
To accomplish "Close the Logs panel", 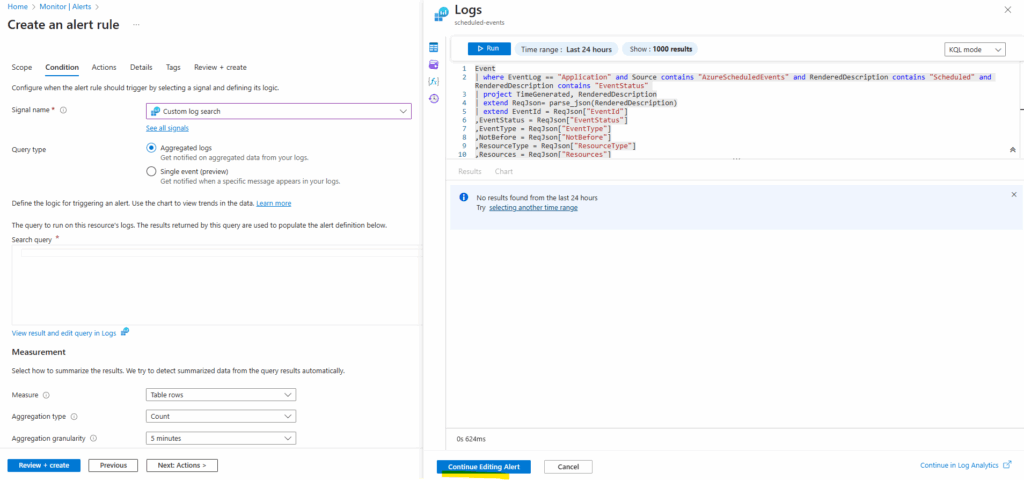I will [x=1008, y=9].
